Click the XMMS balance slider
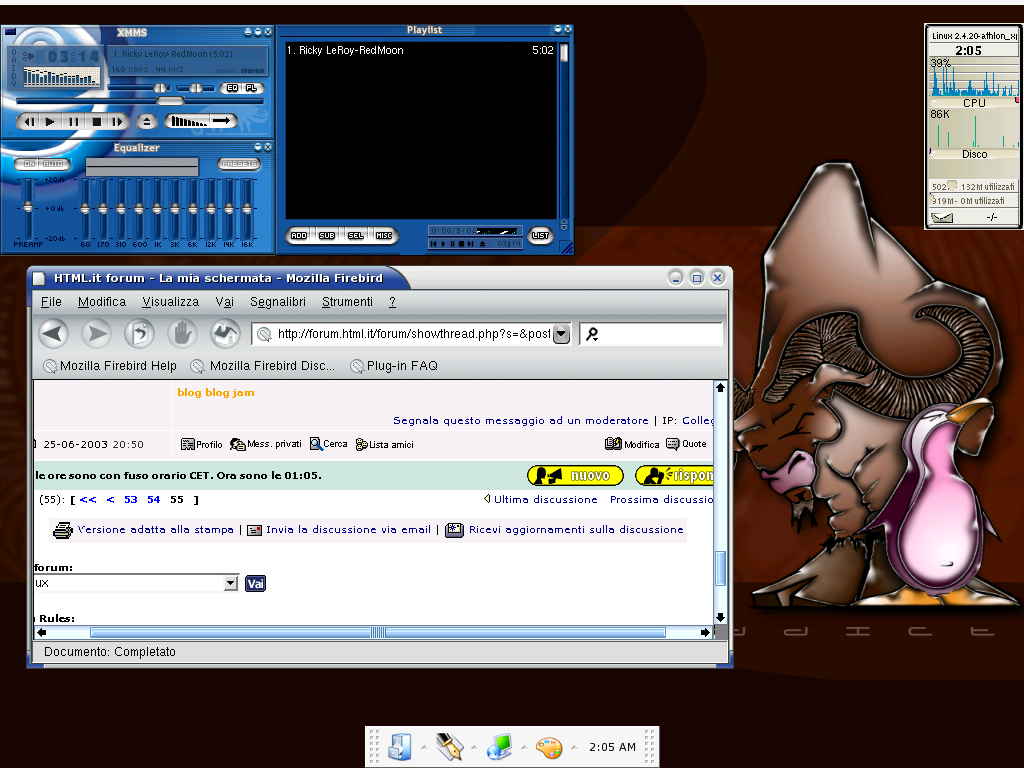The width and height of the screenshot is (1024, 768). click(x=196, y=88)
